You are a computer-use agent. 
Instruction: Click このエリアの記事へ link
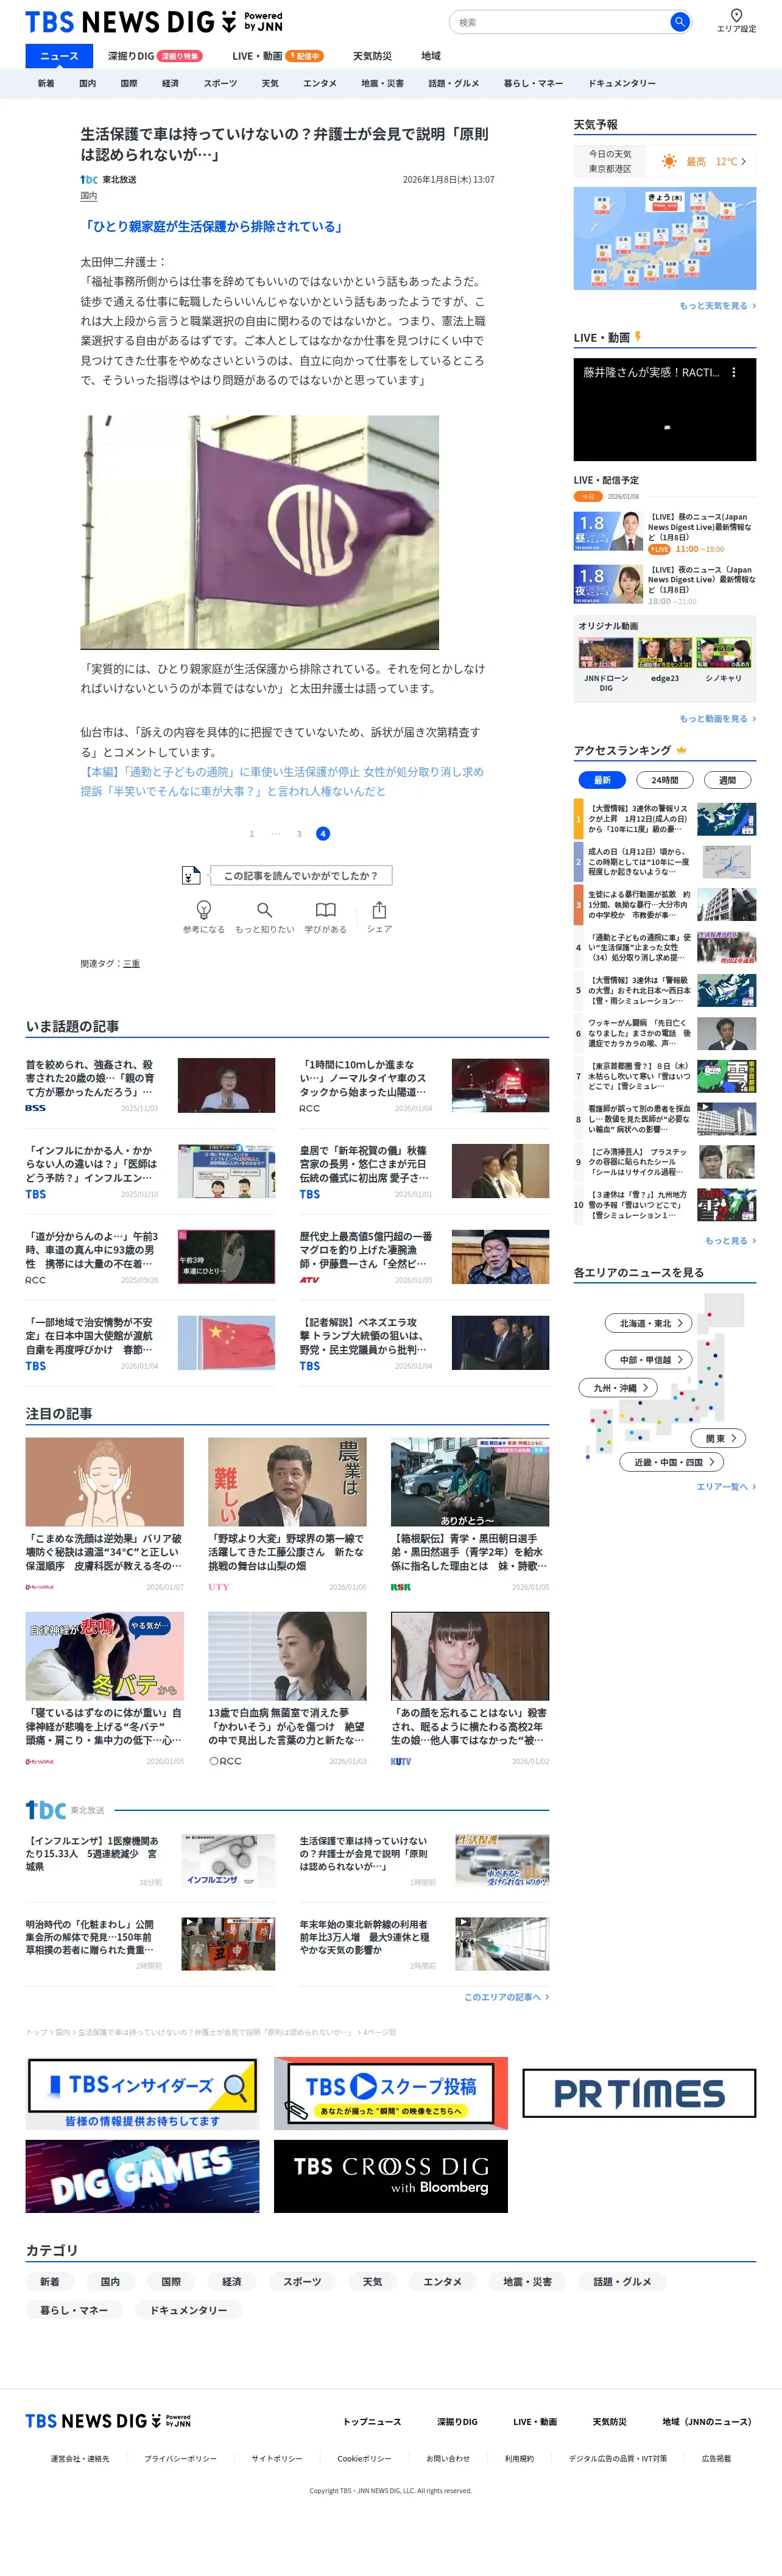tap(507, 1997)
